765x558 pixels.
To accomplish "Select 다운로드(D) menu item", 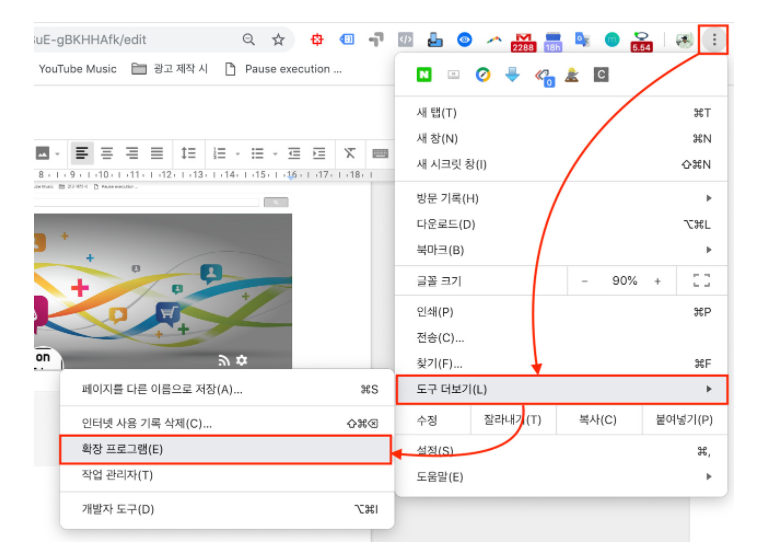I will pos(561,224).
